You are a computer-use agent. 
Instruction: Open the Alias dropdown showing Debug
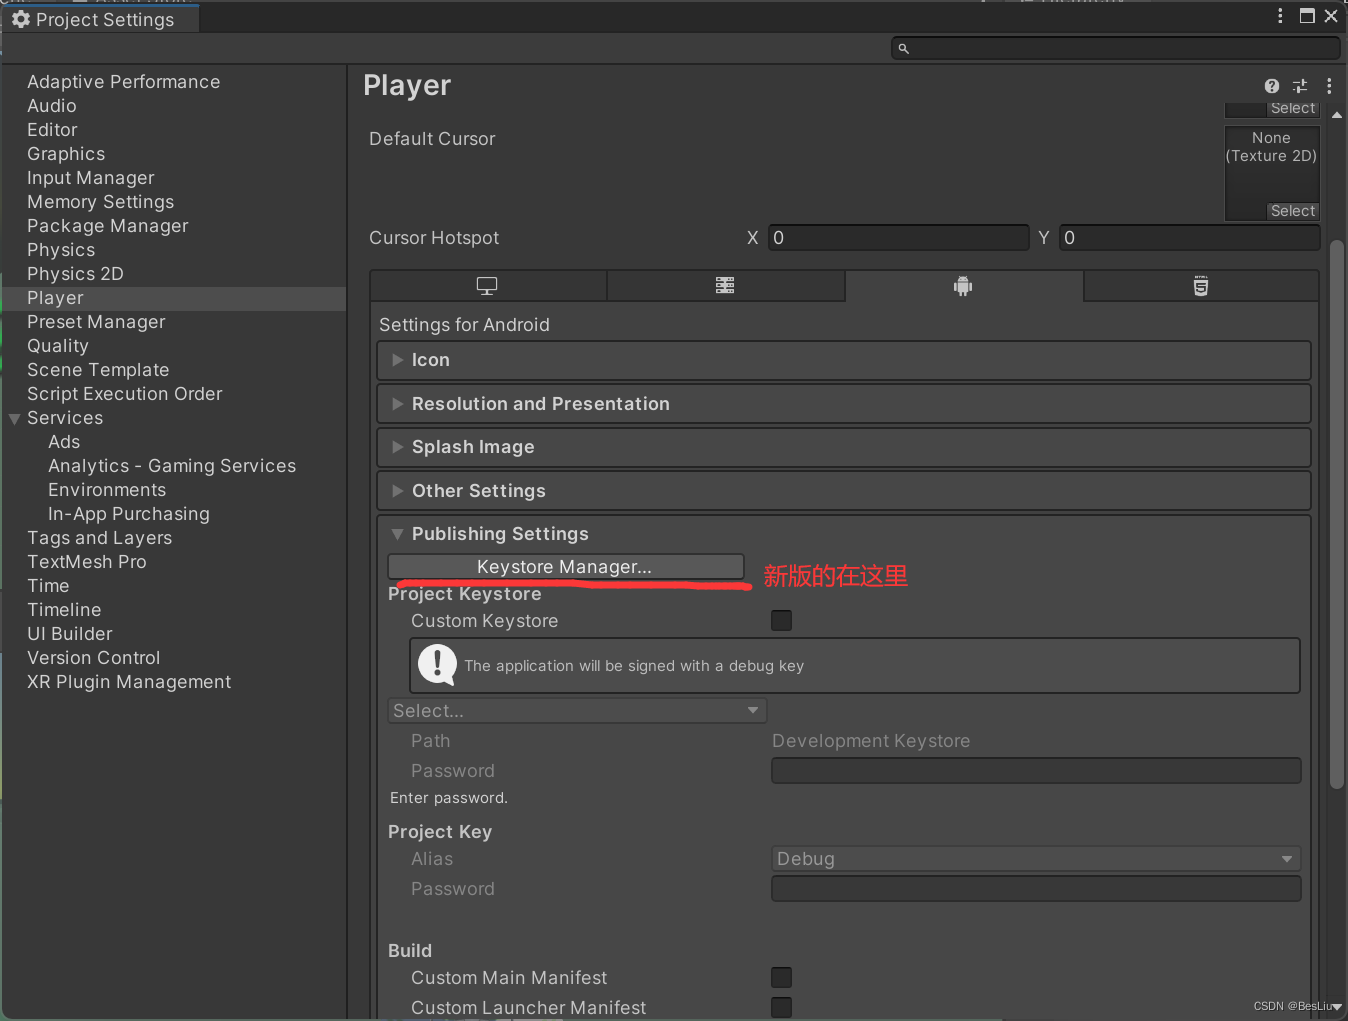pyautogui.click(x=1035, y=858)
